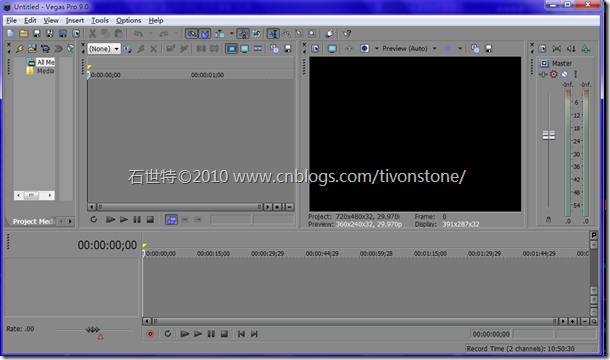Click Master volume fader handle
This screenshot has height=360, width=610.
(x=549, y=135)
